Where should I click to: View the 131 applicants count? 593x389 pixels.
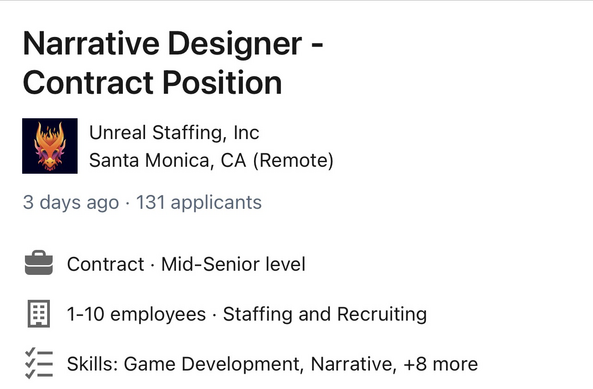pyautogui.click(x=199, y=202)
